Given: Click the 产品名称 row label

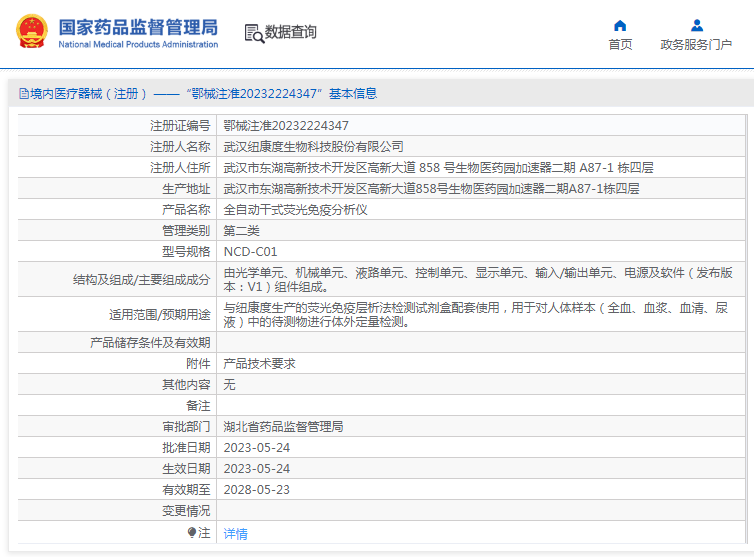Looking at the screenshot, I should (186, 210).
